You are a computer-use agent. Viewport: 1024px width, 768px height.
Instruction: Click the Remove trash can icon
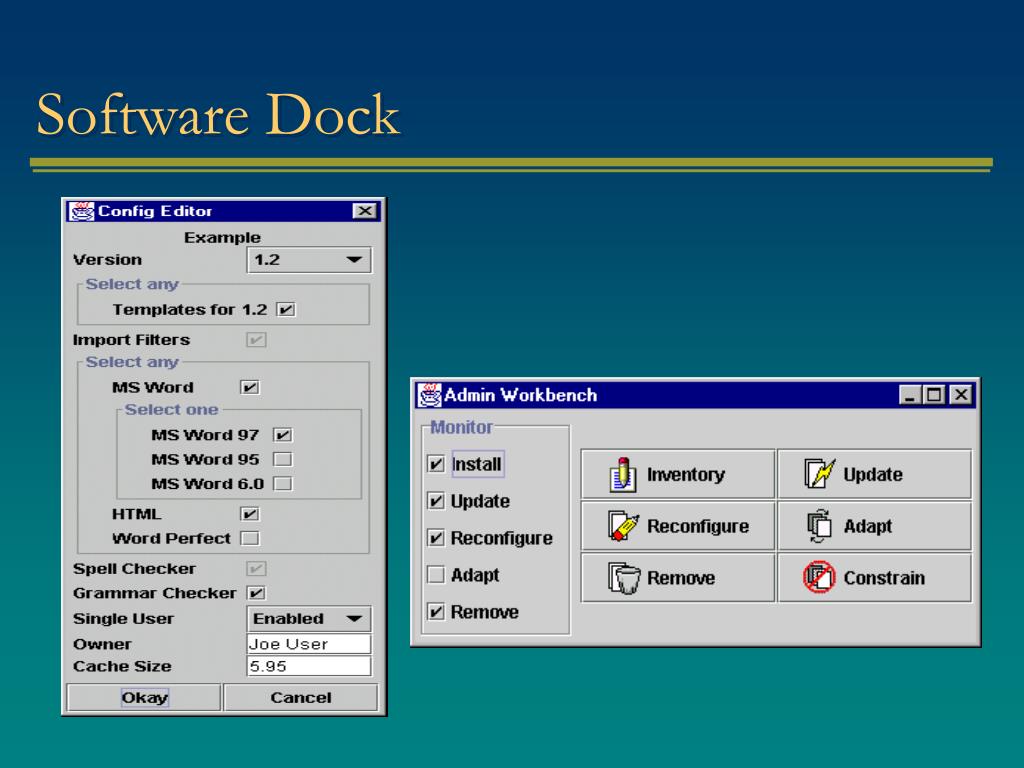pyautogui.click(x=624, y=578)
